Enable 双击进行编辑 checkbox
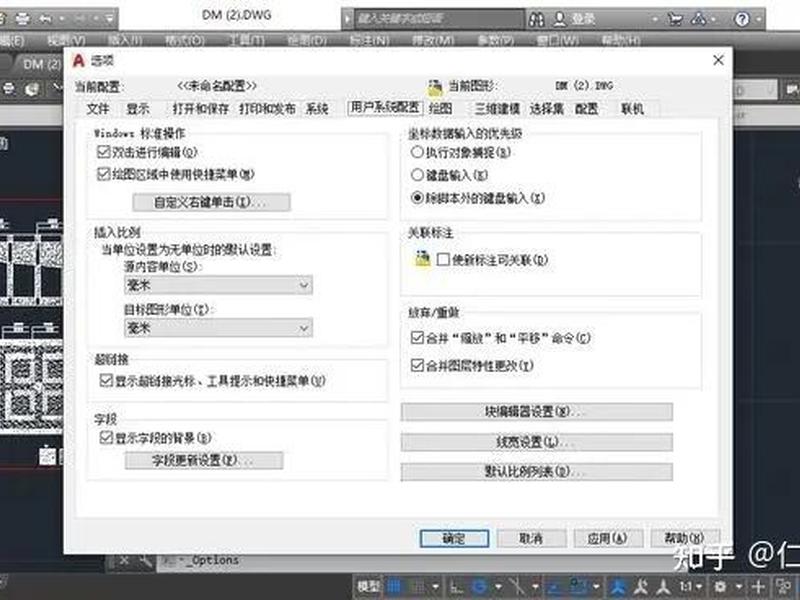800x600 pixels. click(104, 152)
